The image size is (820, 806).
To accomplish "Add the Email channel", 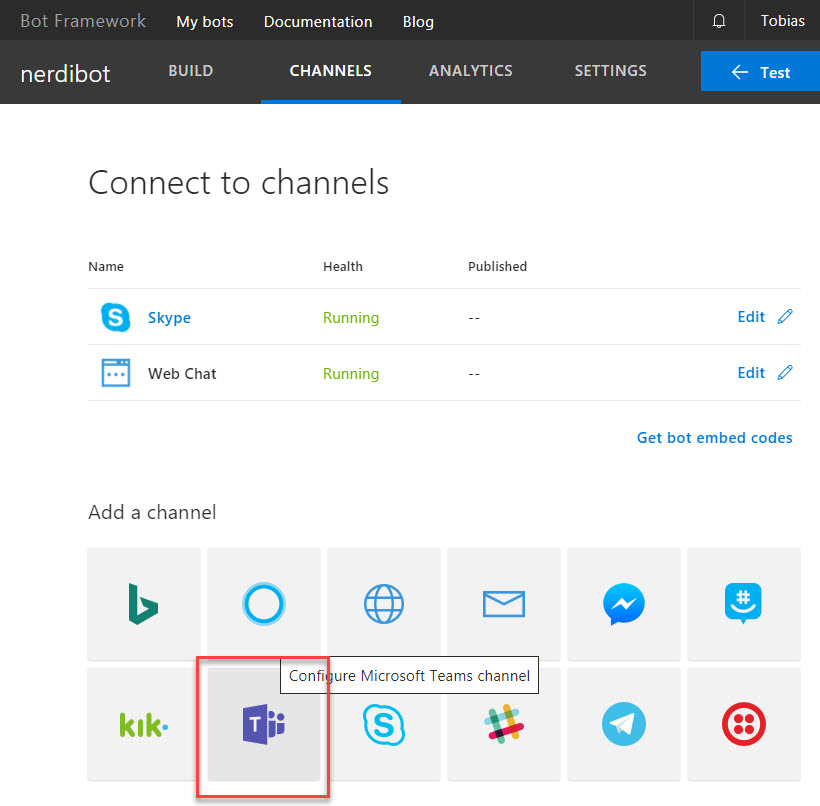I will pos(504,604).
